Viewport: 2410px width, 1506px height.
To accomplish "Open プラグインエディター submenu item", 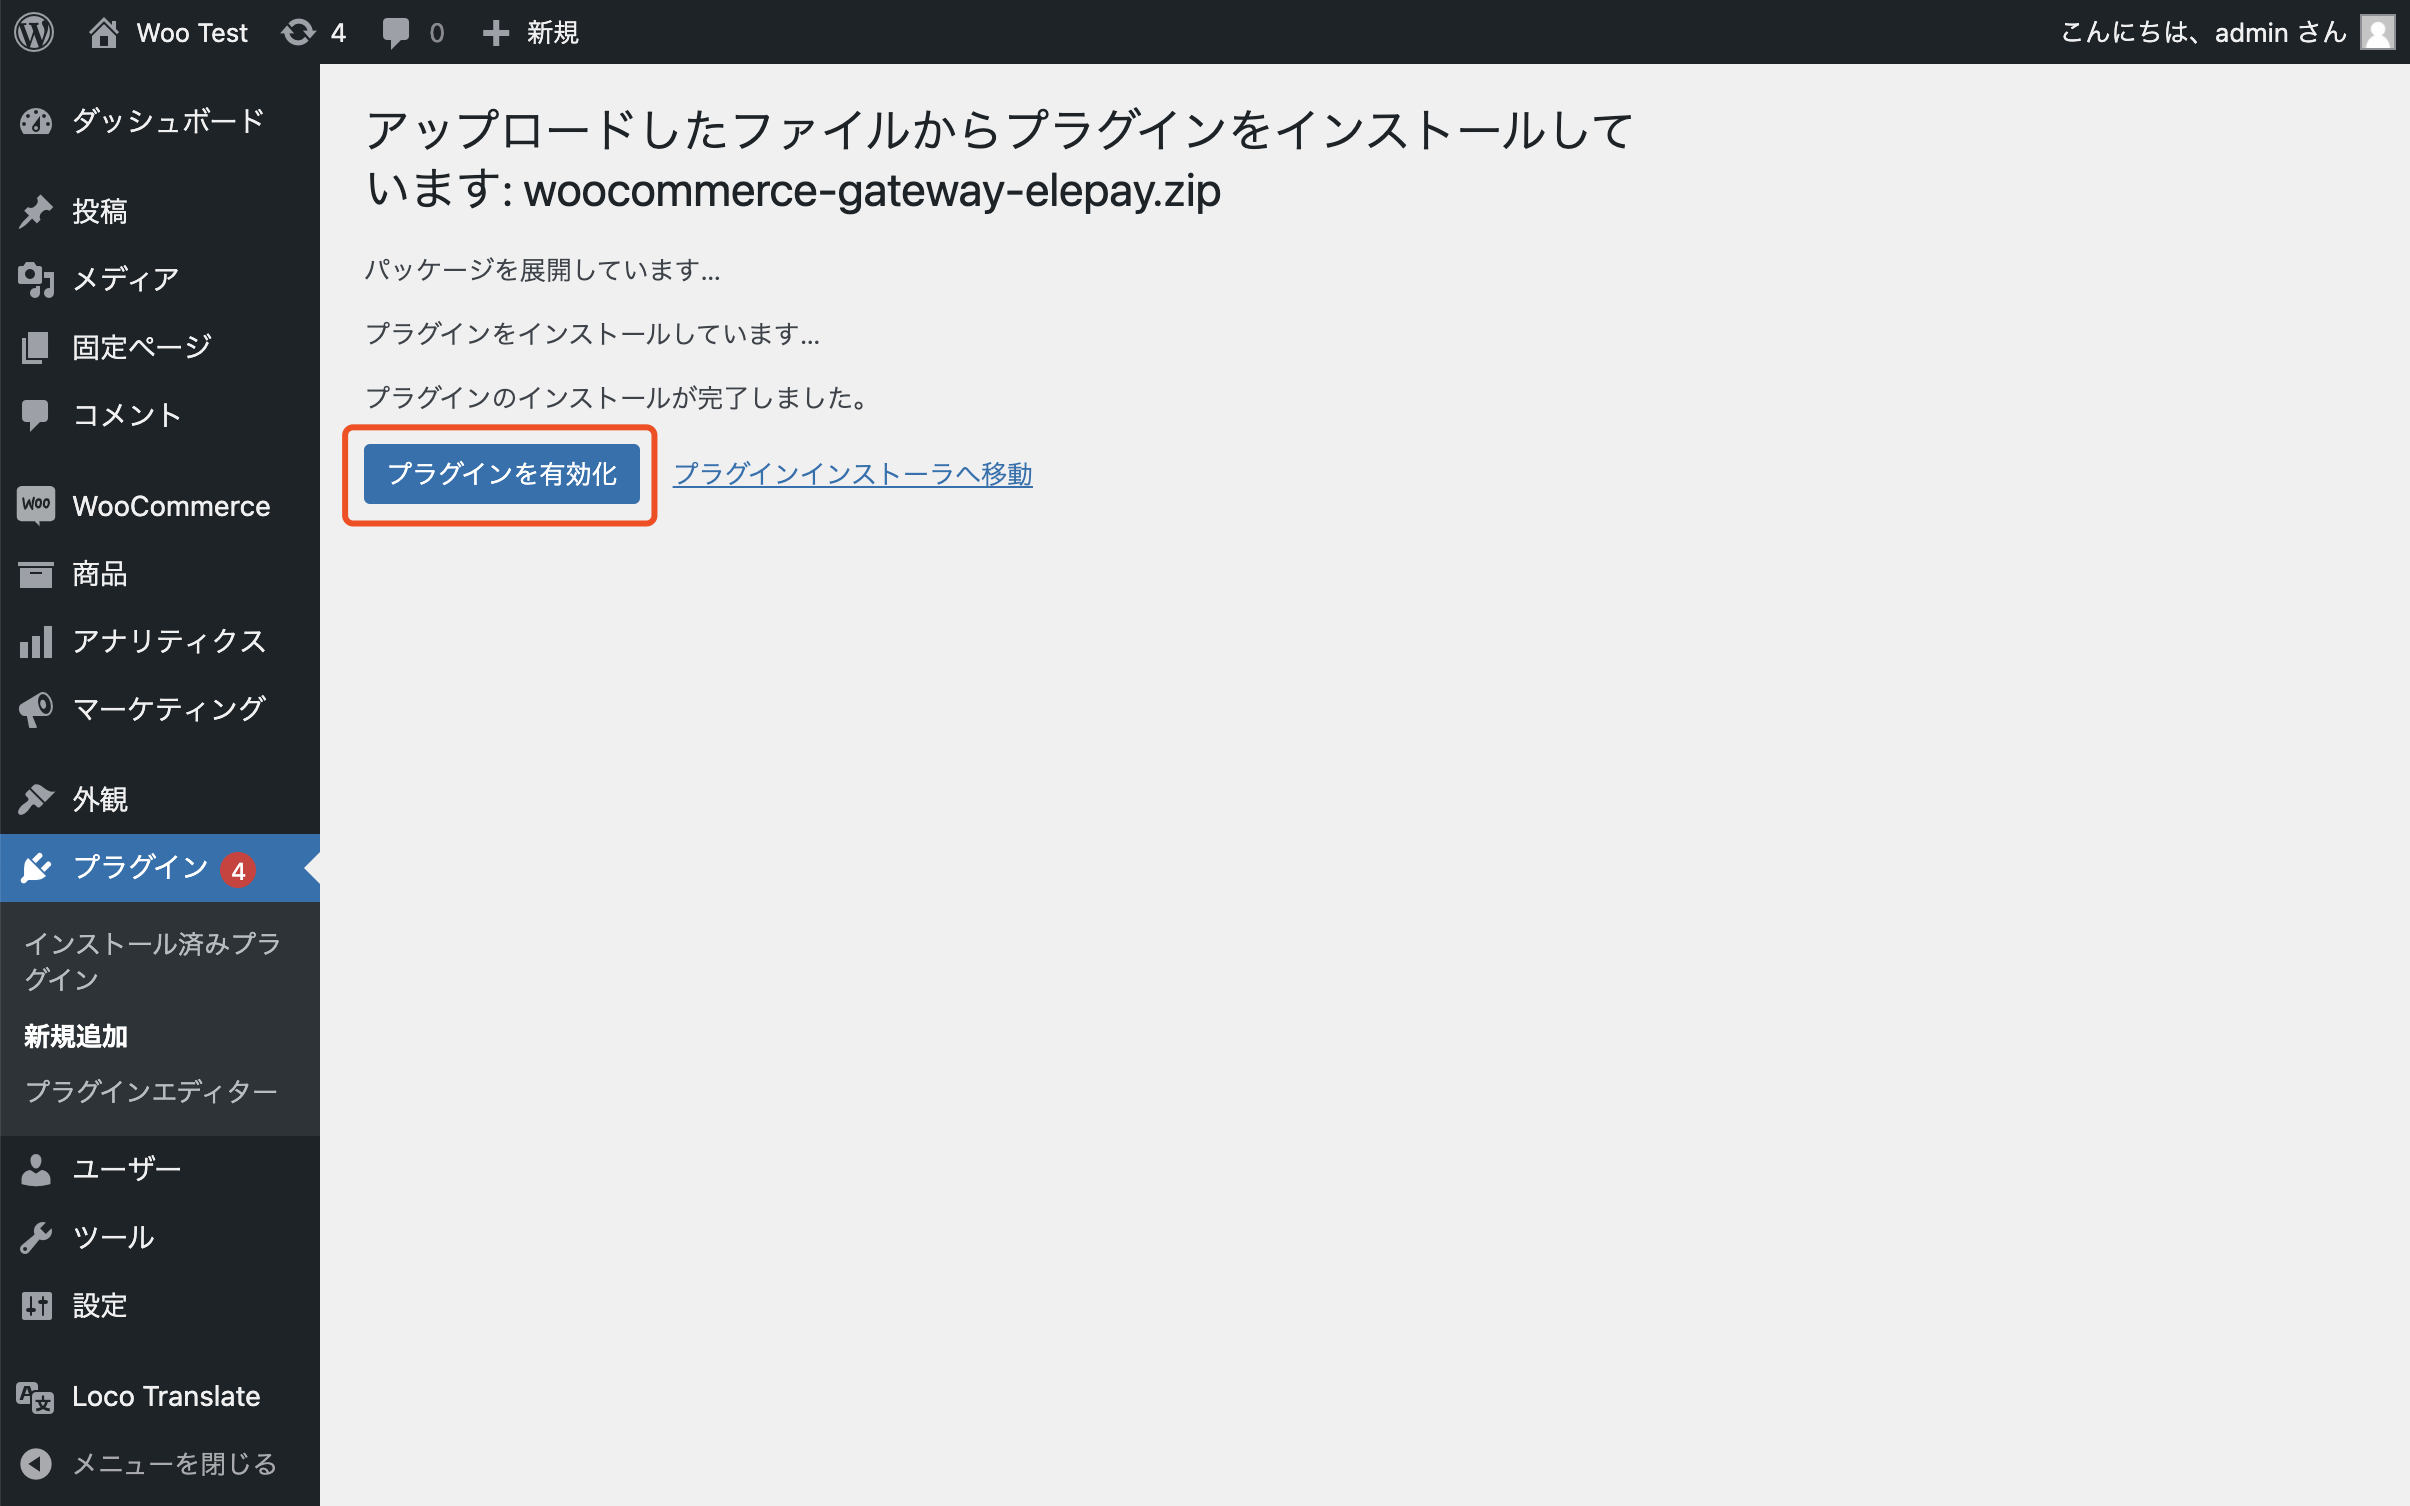I will coord(150,1091).
